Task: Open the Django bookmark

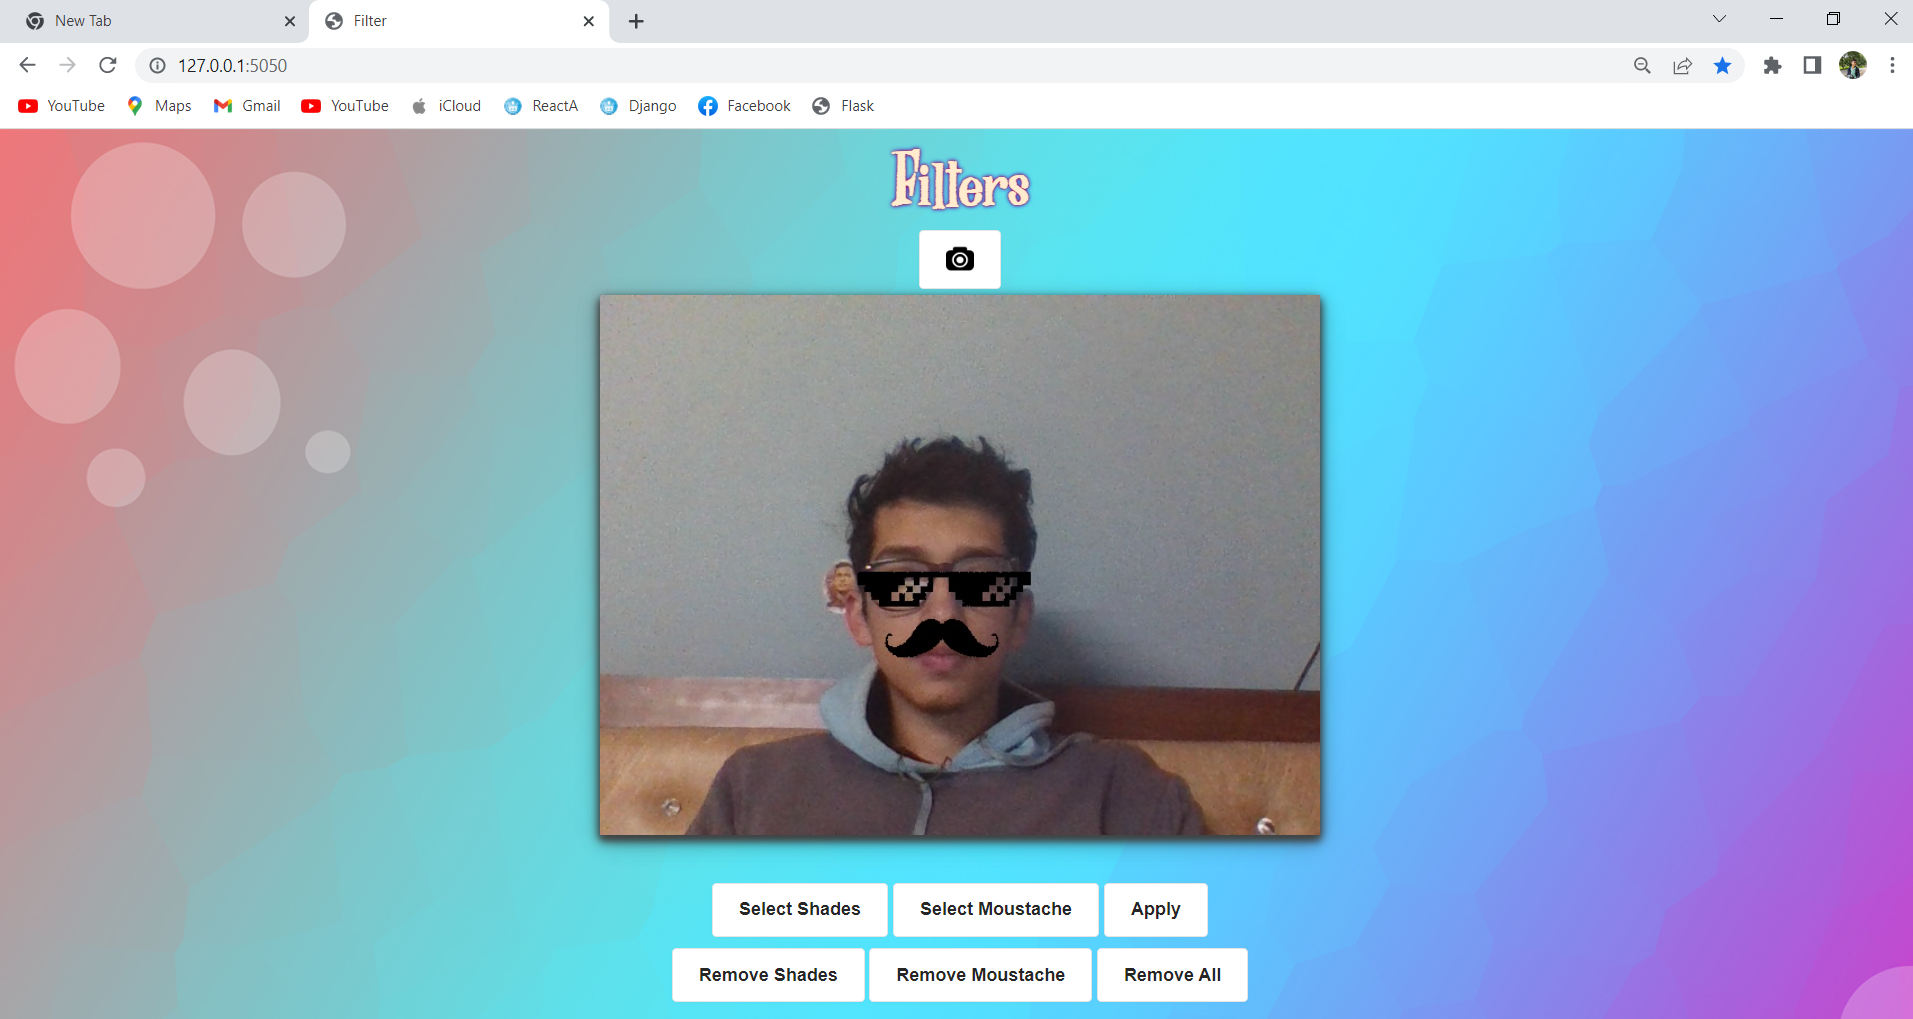Action: tap(638, 105)
